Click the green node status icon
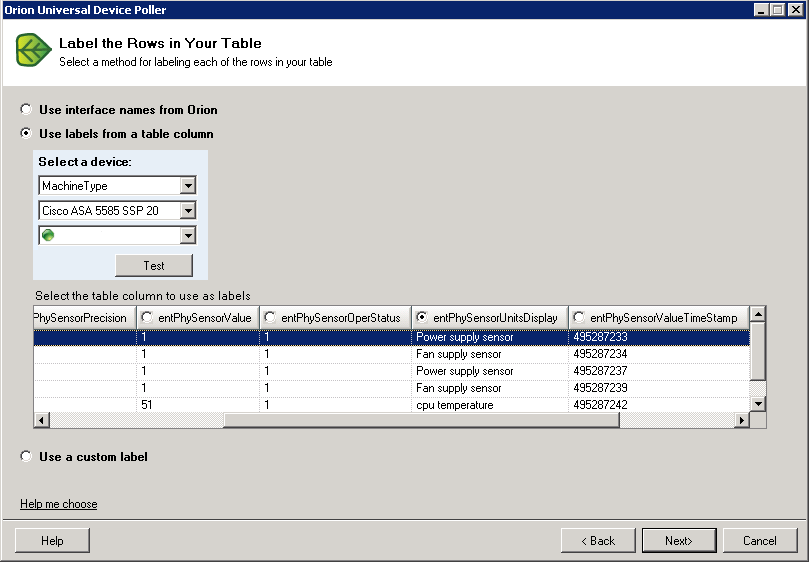This screenshot has height=562, width=809. coord(48,235)
